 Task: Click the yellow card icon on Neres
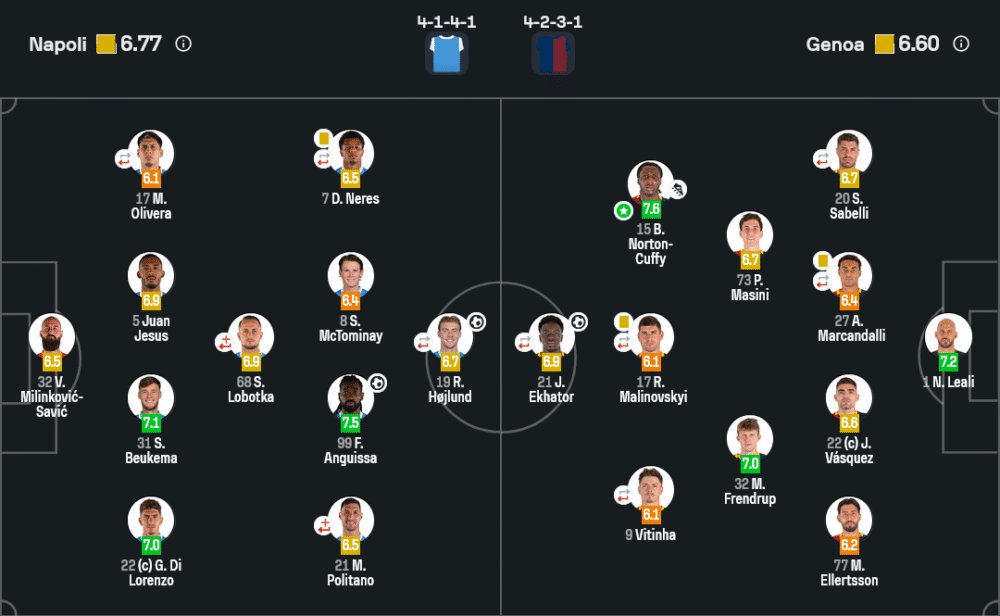click(x=323, y=138)
